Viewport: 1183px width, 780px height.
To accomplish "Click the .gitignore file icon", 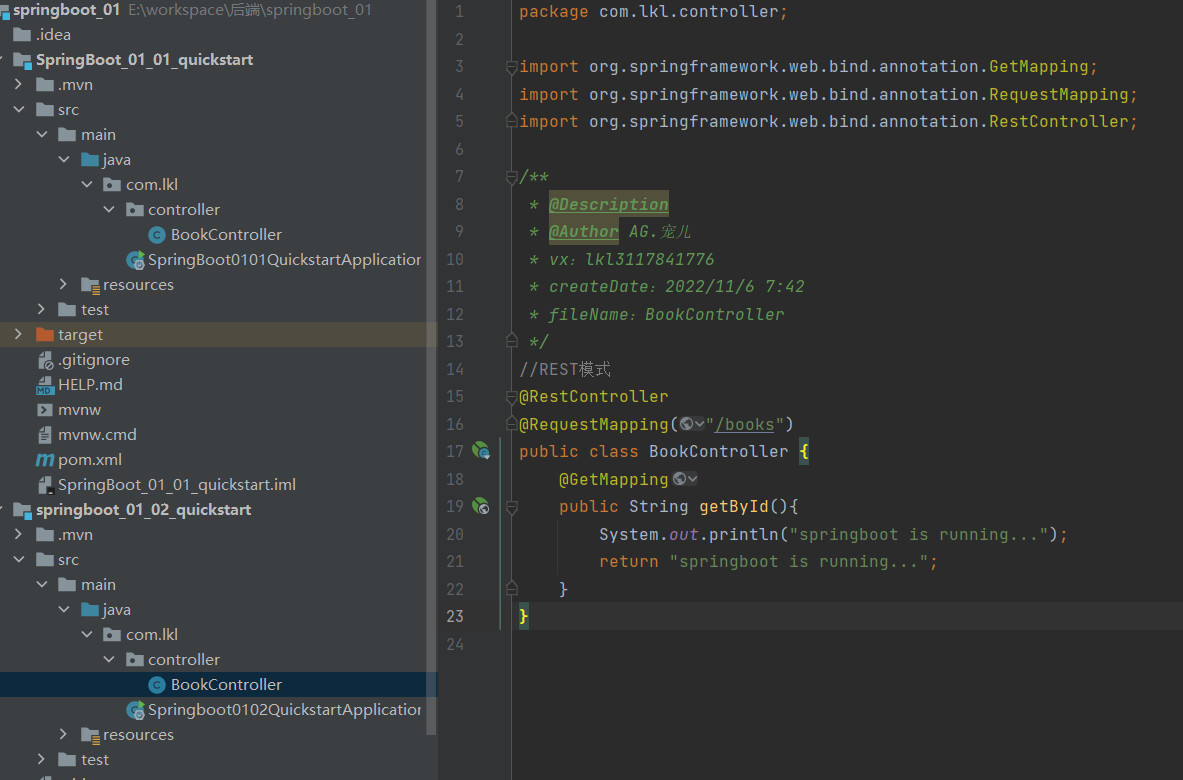I will 45,360.
